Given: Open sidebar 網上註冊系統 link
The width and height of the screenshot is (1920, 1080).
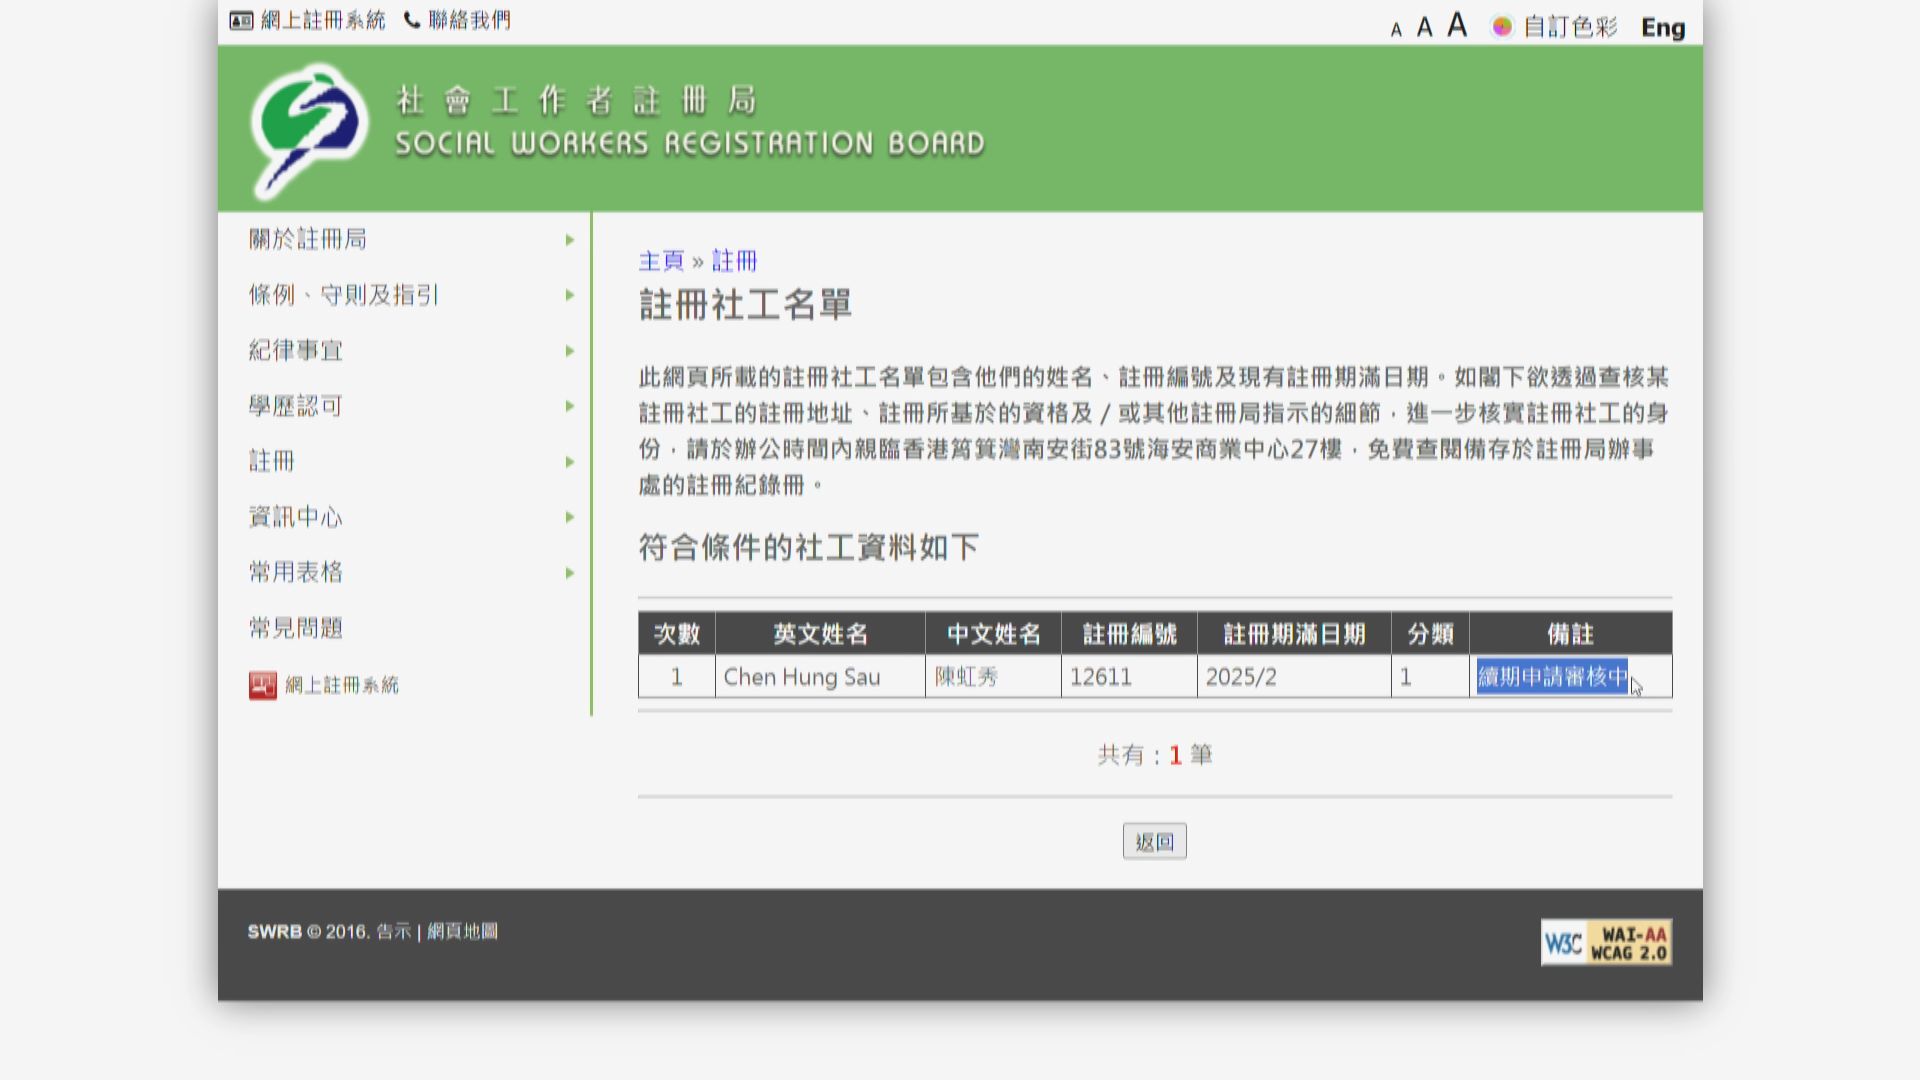Looking at the screenshot, I should pos(342,685).
